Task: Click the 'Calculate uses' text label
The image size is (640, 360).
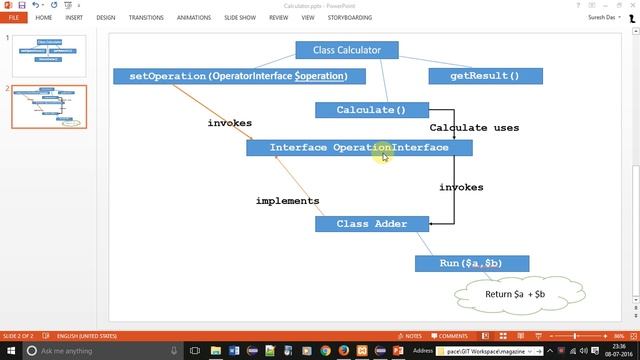Action: 474,128
